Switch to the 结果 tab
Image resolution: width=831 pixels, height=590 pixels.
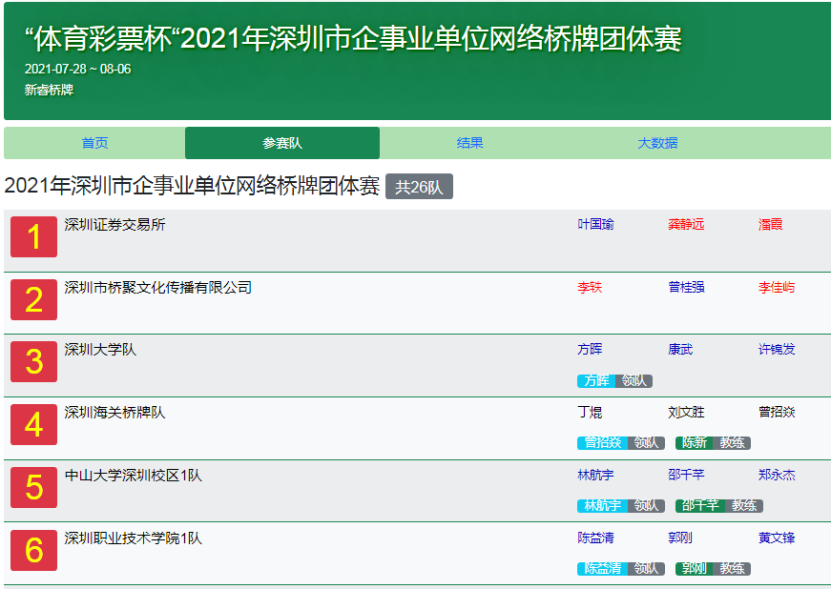(x=470, y=143)
